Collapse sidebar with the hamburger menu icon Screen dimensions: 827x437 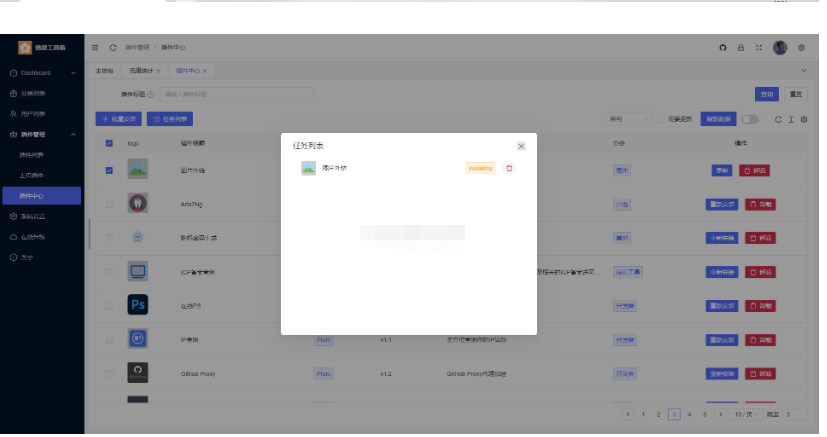pos(95,47)
